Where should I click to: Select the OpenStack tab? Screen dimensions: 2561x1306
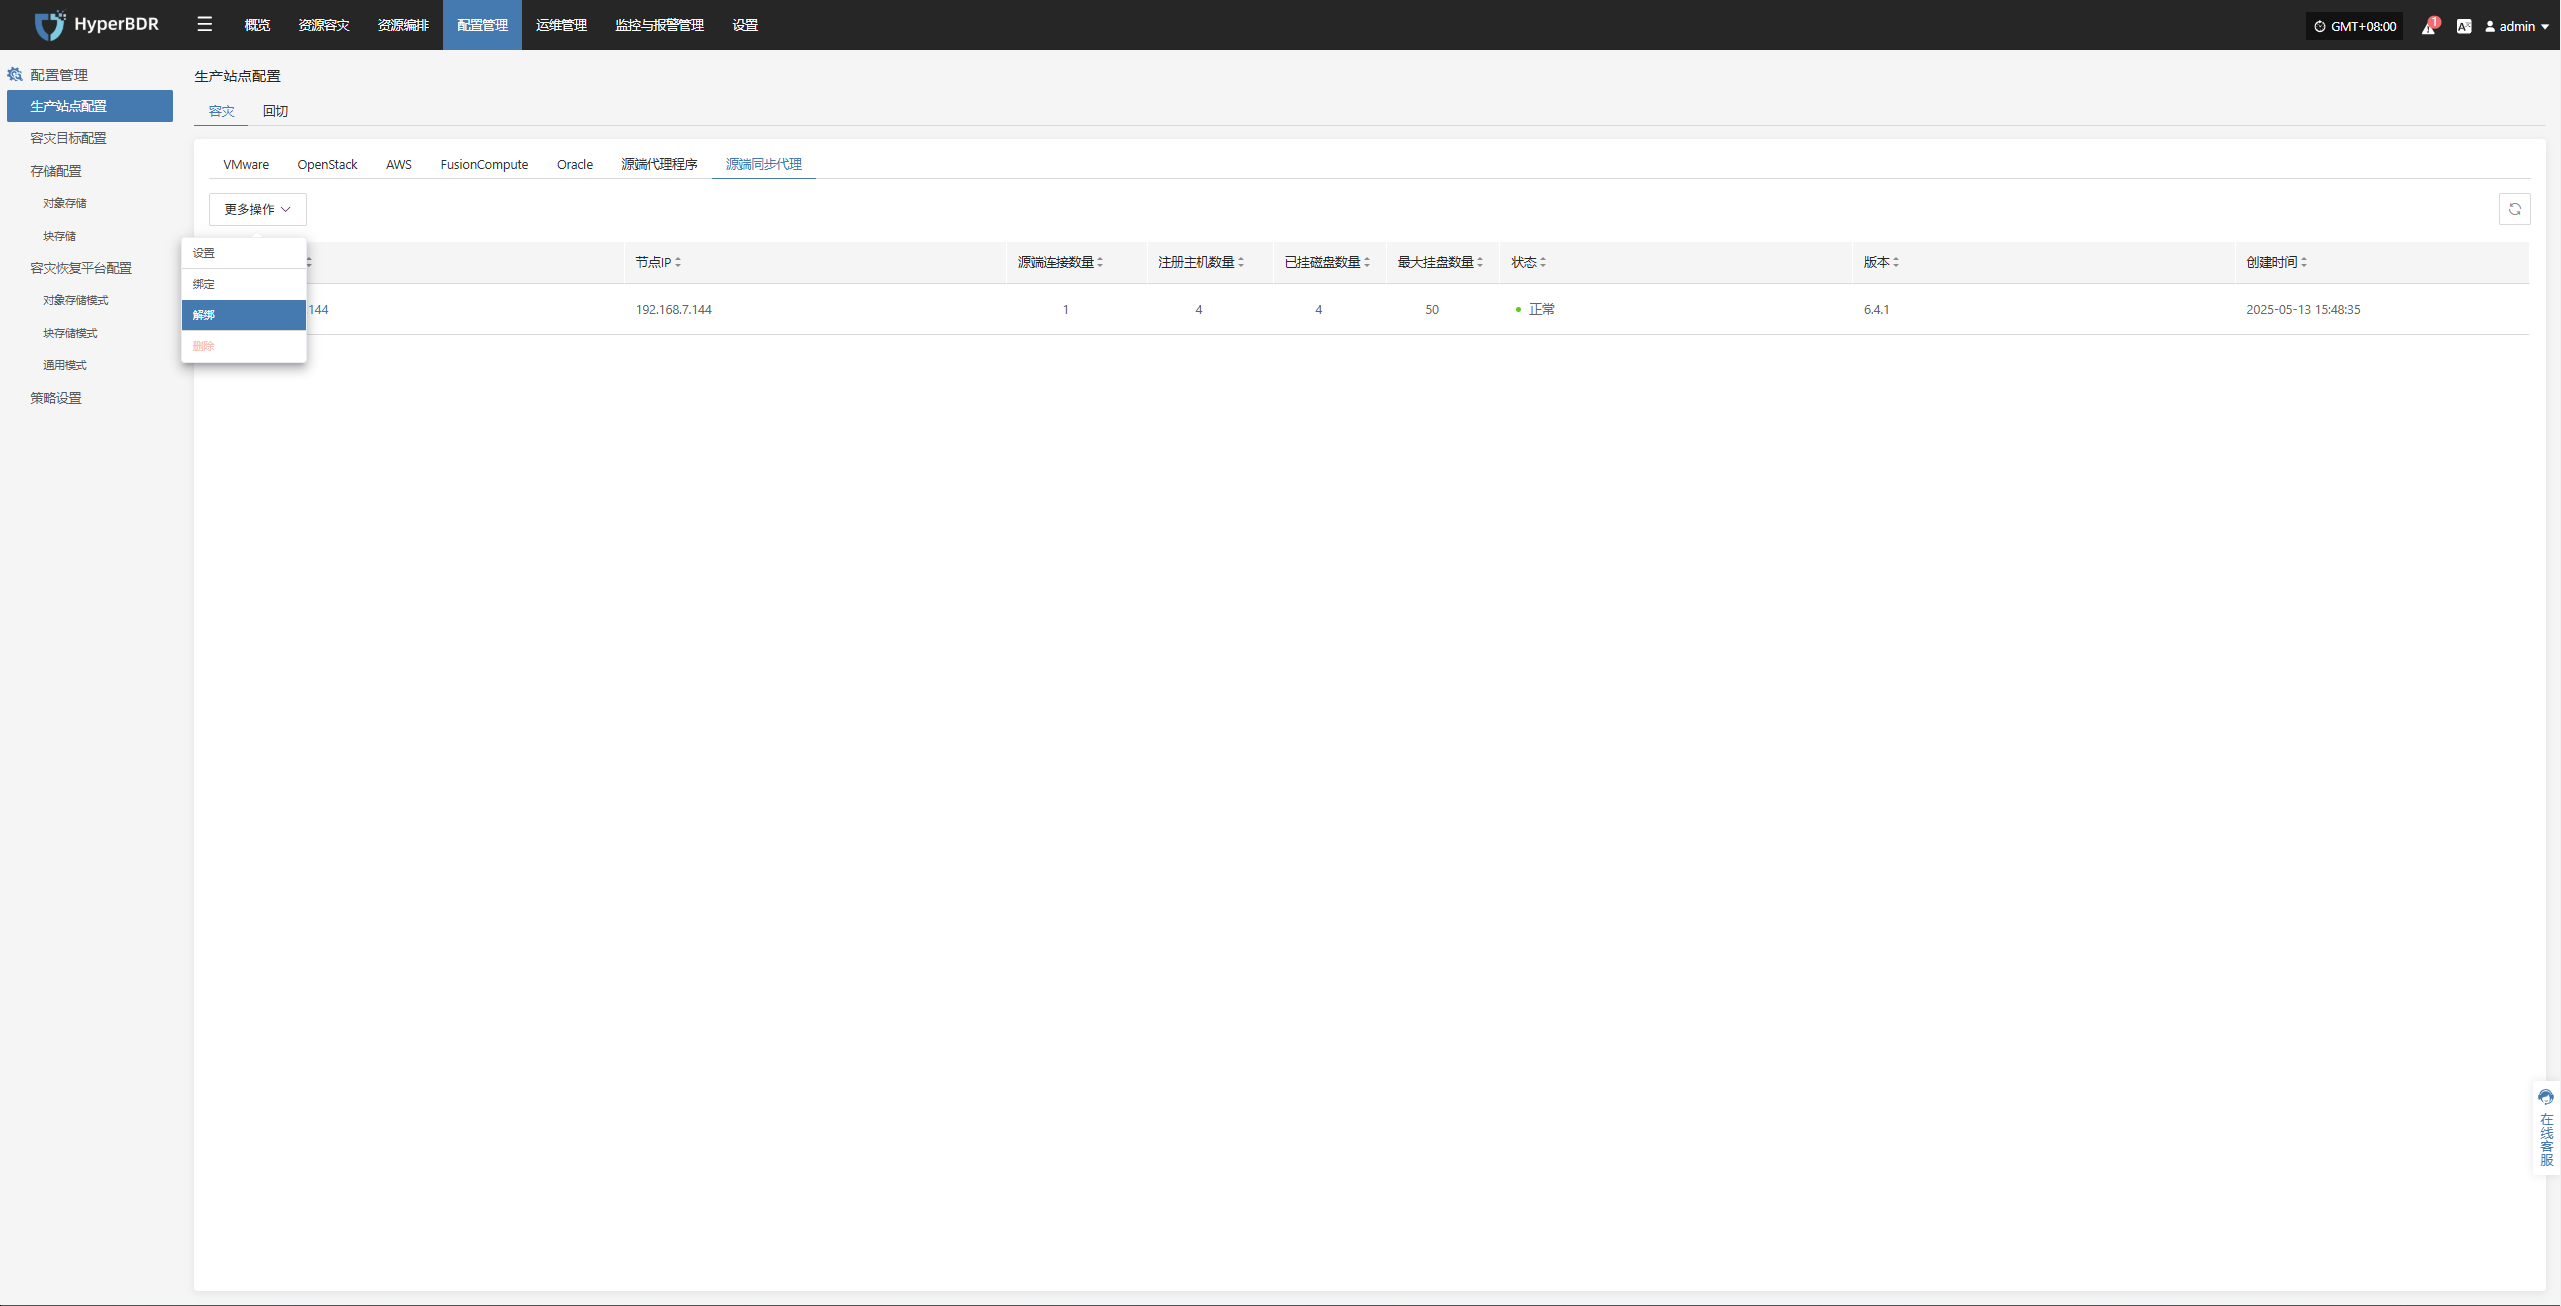tap(327, 164)
